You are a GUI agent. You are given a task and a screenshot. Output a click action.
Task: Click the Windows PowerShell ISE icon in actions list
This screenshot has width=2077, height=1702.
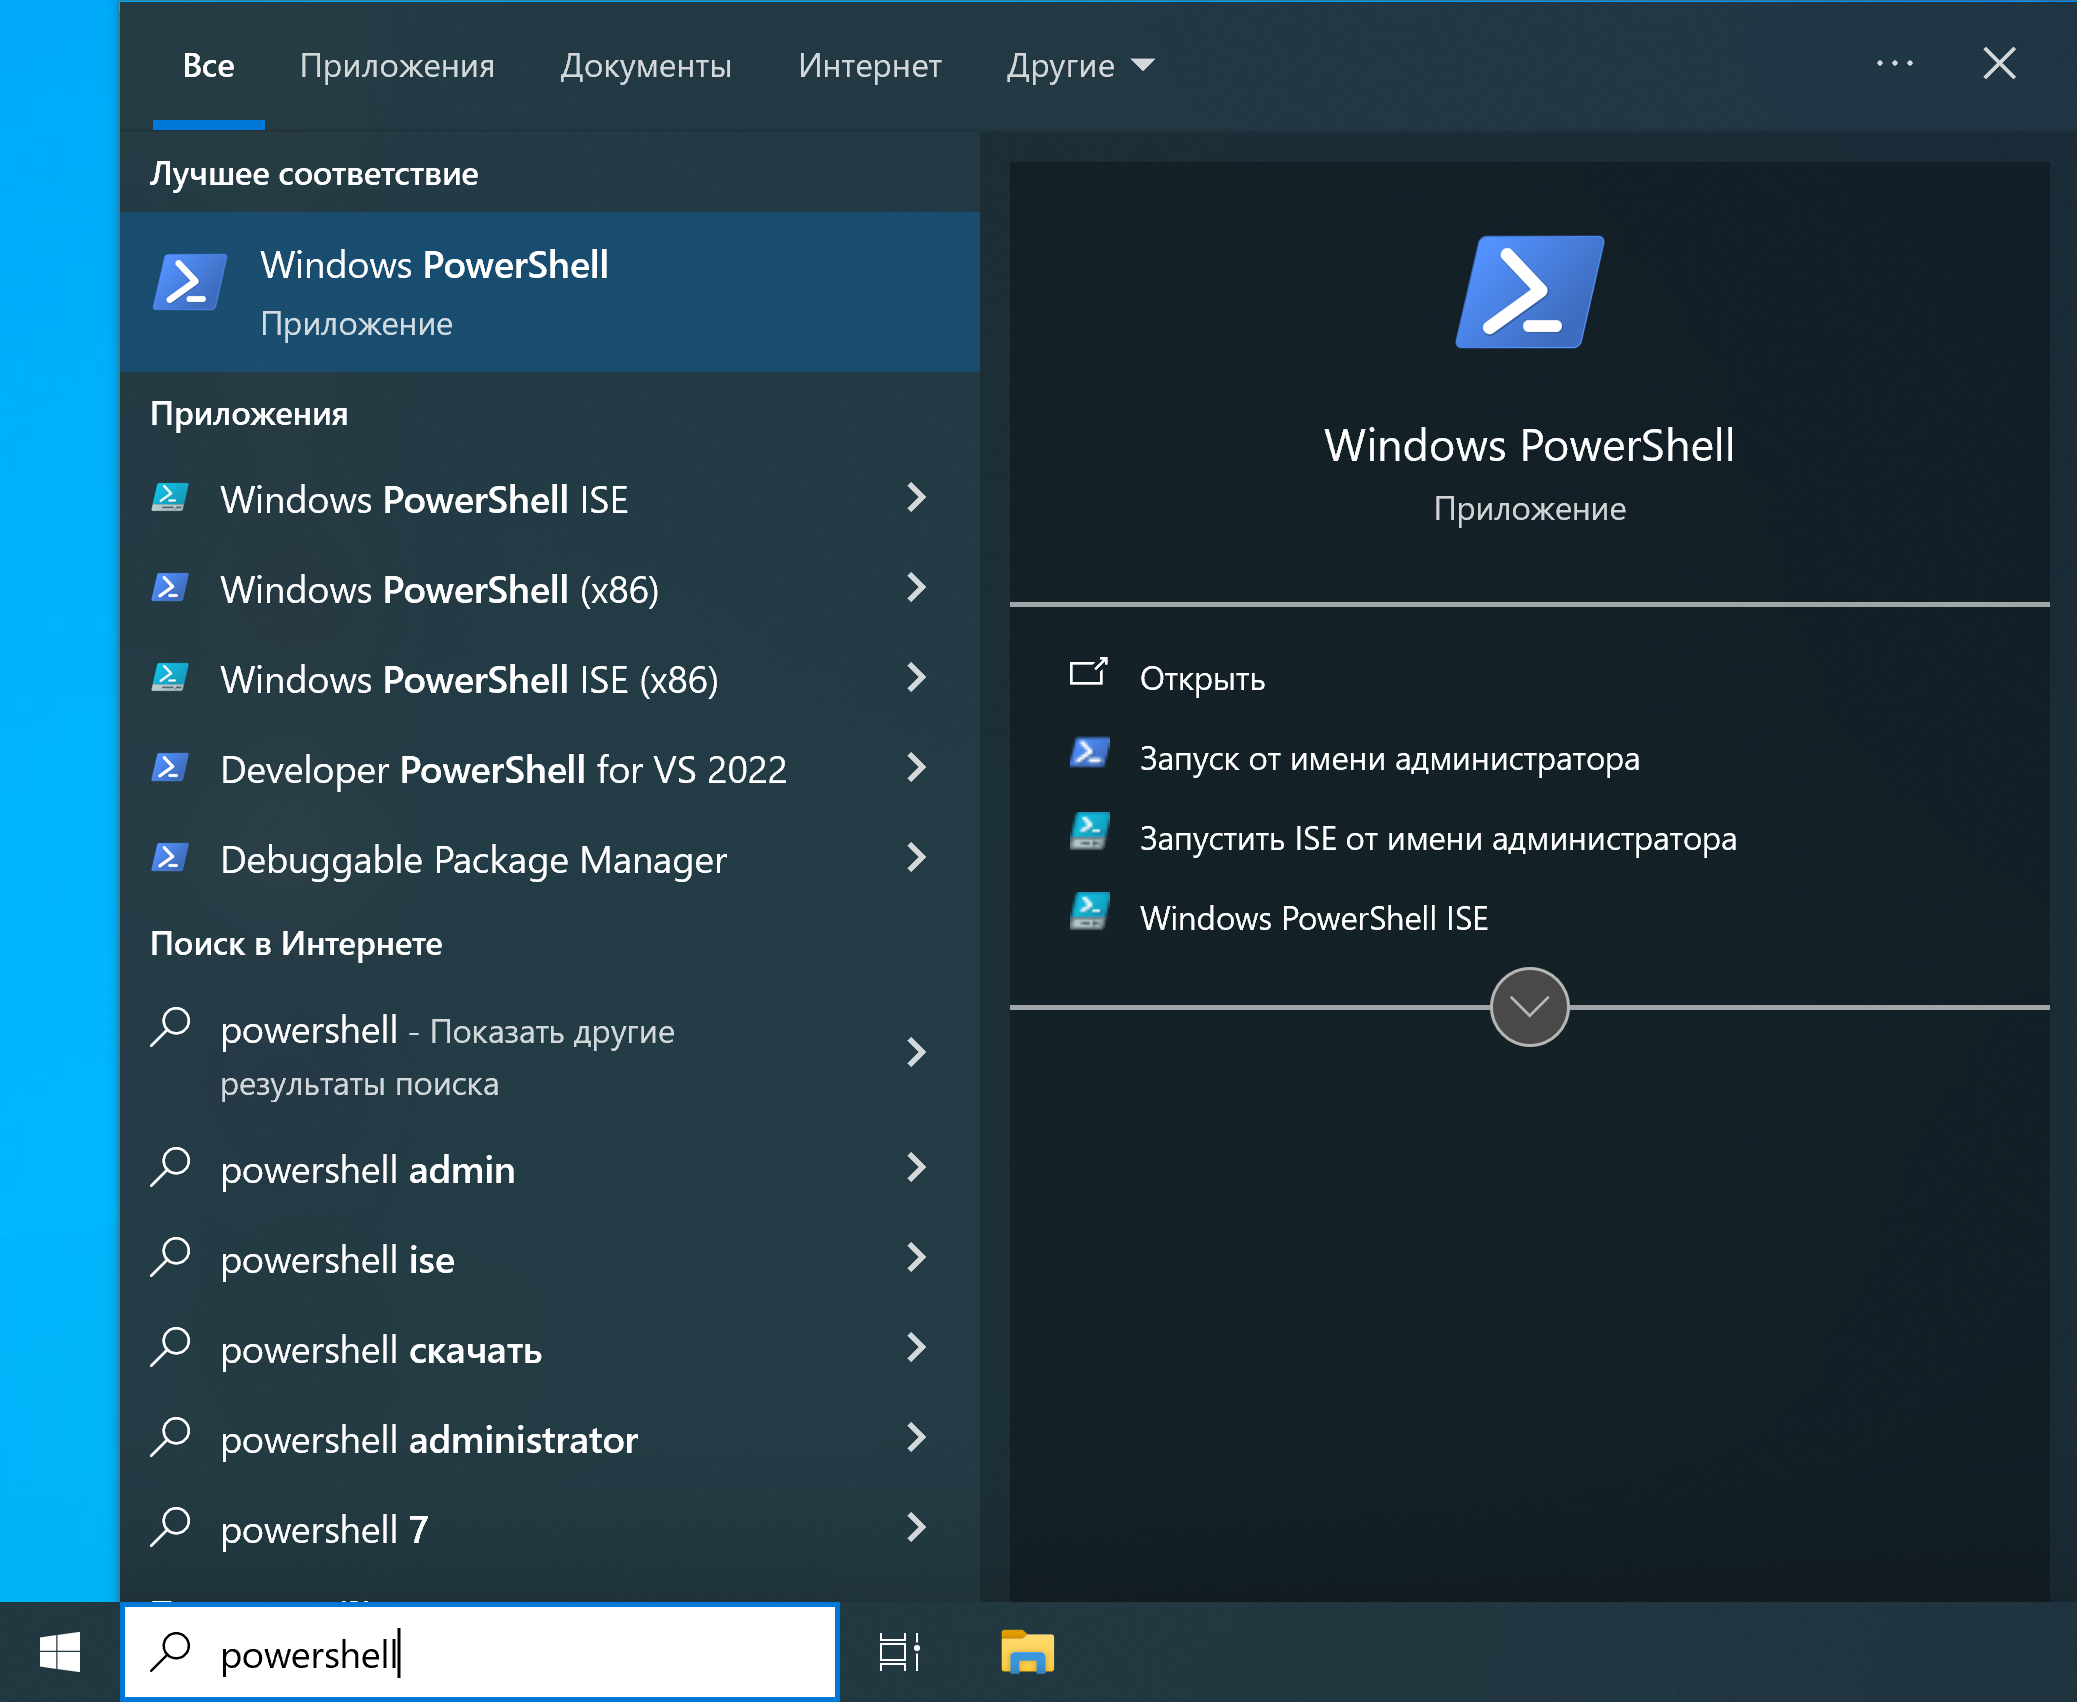[1089, 912]
